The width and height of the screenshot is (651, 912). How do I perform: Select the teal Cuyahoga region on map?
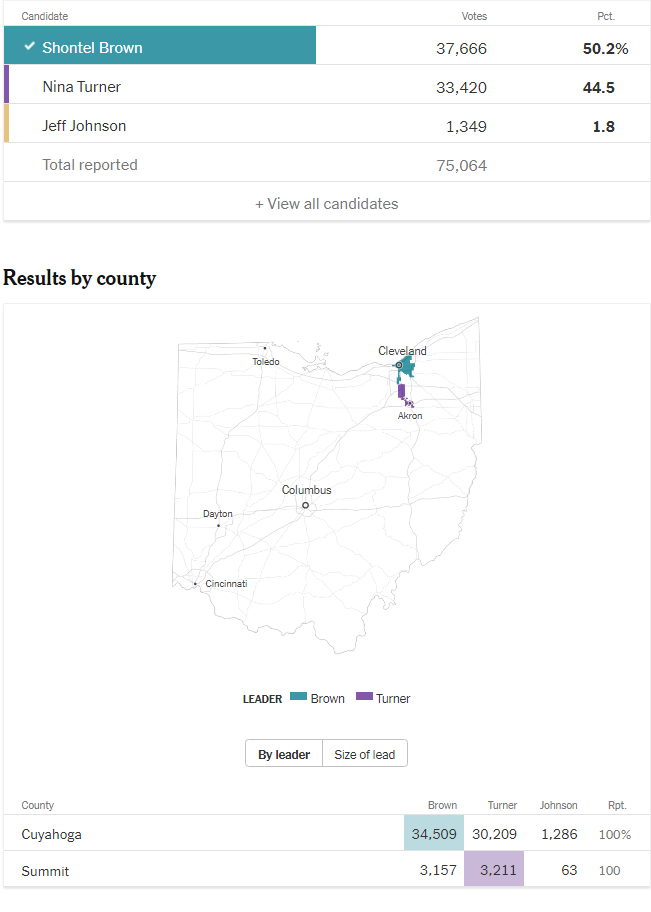pyautogui.click(x=407, y=368)
